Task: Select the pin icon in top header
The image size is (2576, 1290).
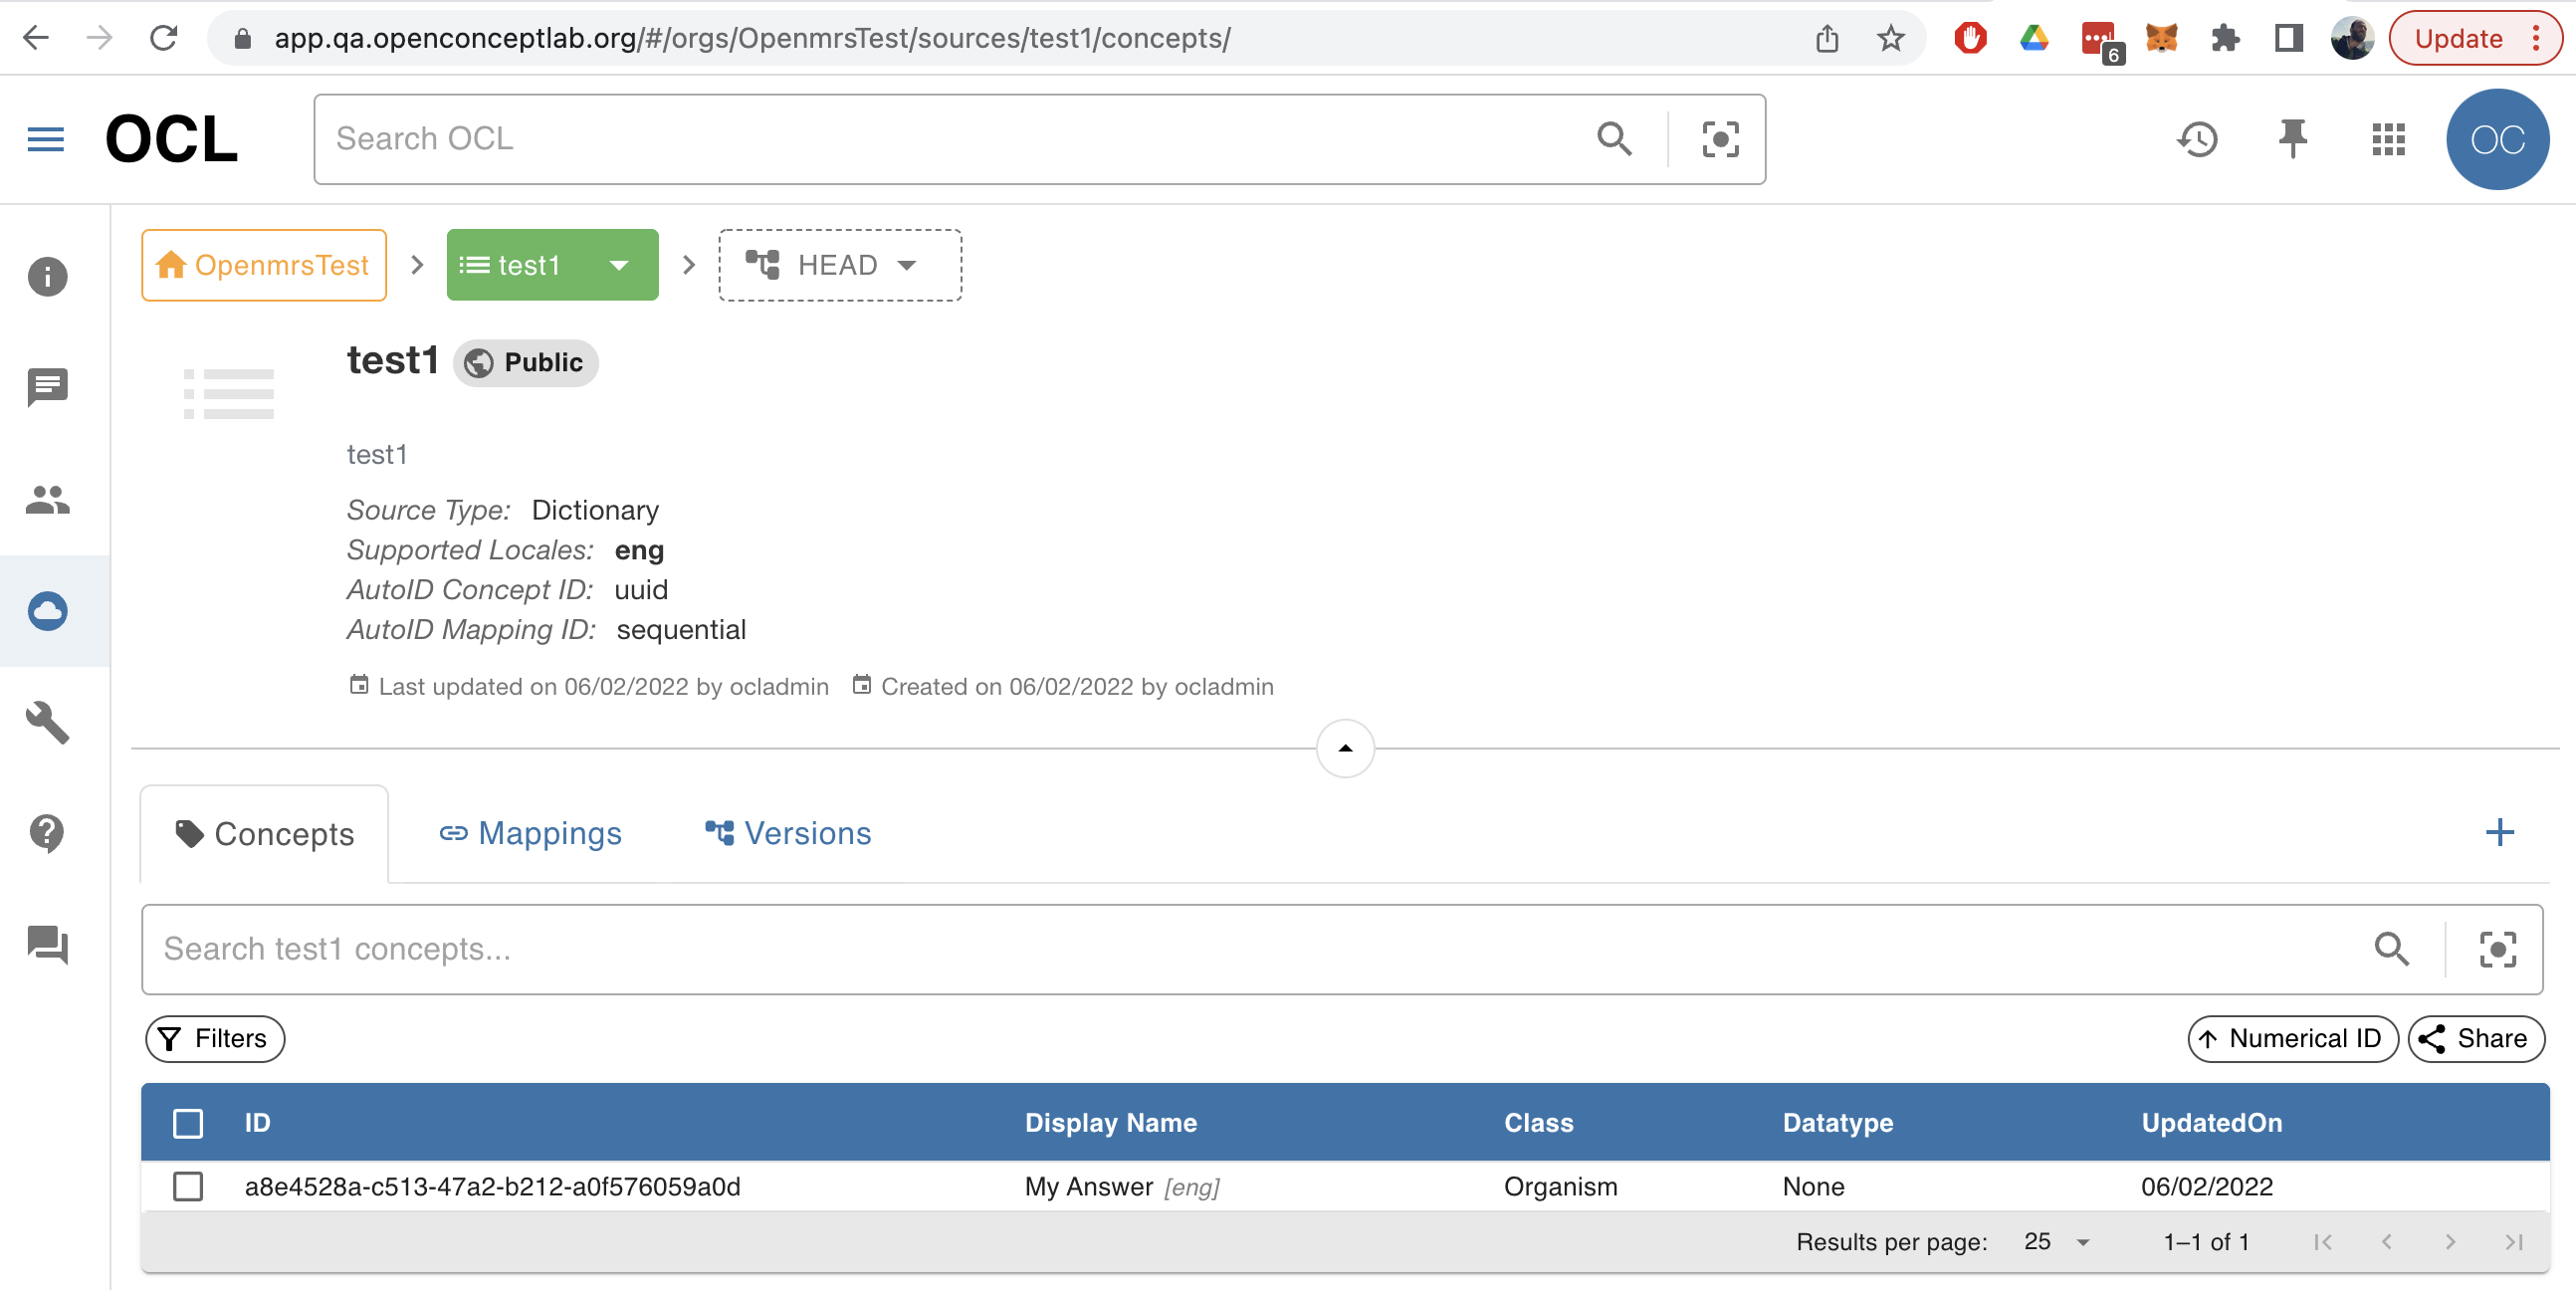Action: point(2293,139)
